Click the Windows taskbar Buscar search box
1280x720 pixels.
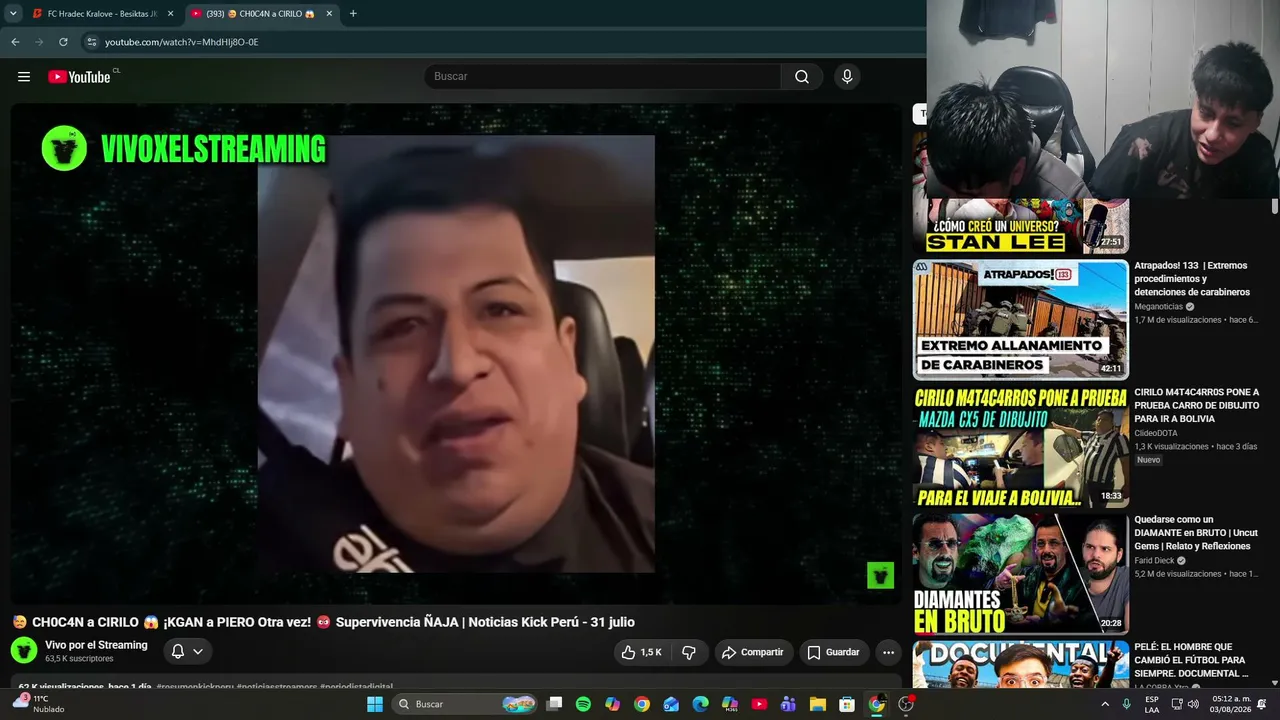tap(463, 704)
